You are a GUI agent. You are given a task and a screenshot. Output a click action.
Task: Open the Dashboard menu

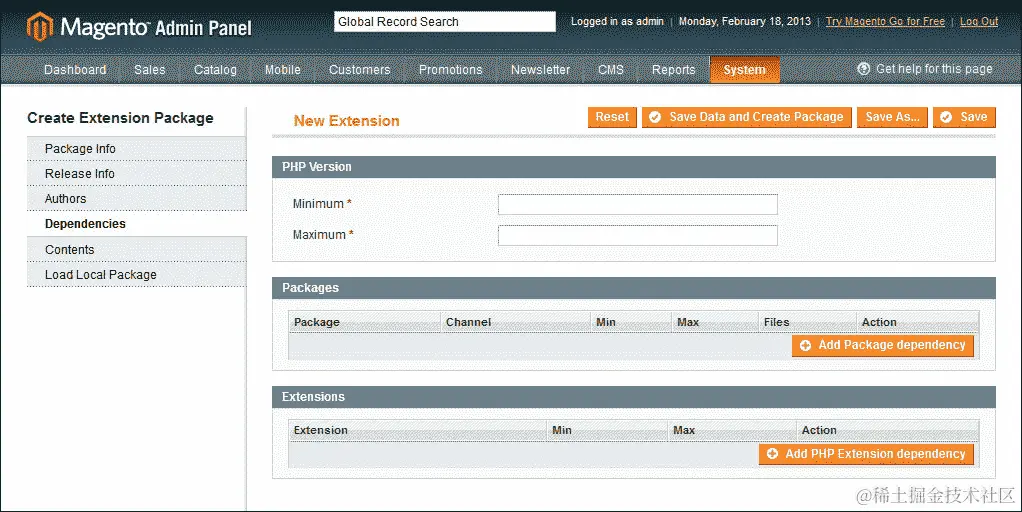coord(75,70)
